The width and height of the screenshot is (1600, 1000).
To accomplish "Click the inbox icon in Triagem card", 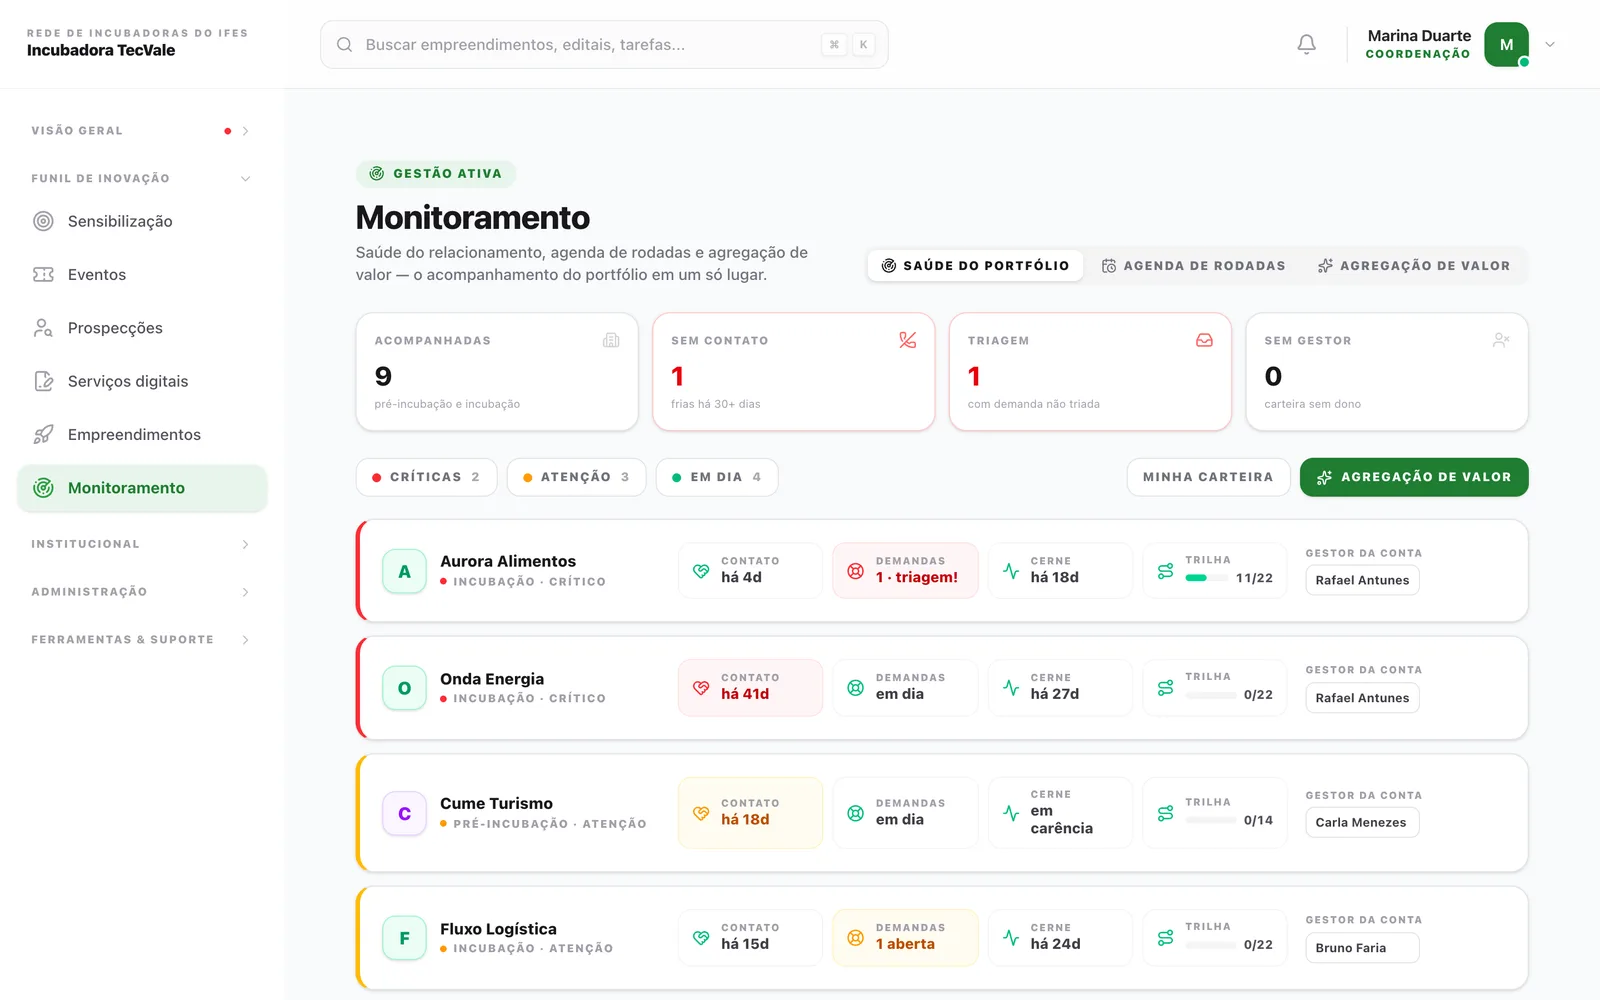I will pos(1204,340).
